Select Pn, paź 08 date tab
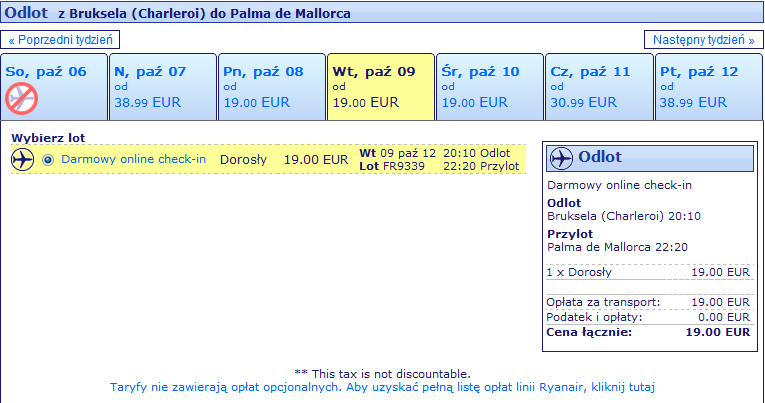This screenshot has width=765, height=403. click(272, 87)
